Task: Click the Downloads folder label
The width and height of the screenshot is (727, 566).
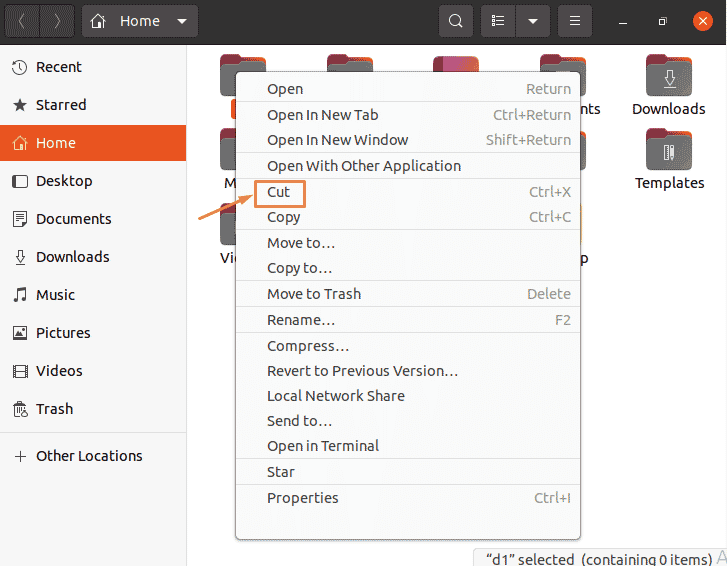Action: [669, 109]
